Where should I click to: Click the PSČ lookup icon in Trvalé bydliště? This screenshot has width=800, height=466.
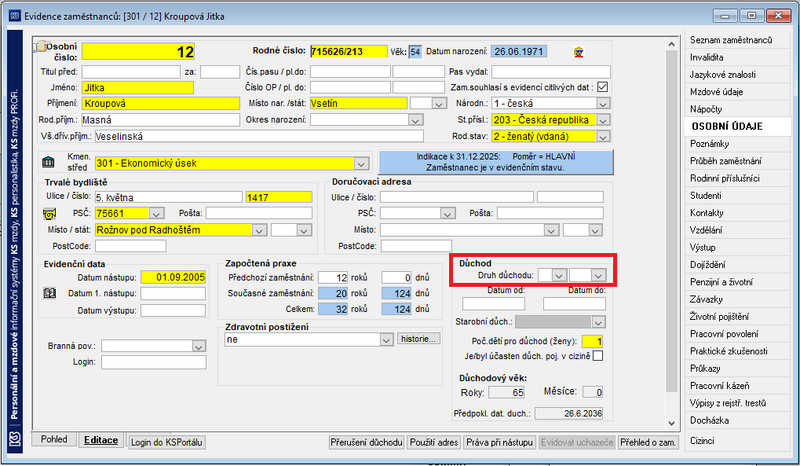click(x=49, y=213)
